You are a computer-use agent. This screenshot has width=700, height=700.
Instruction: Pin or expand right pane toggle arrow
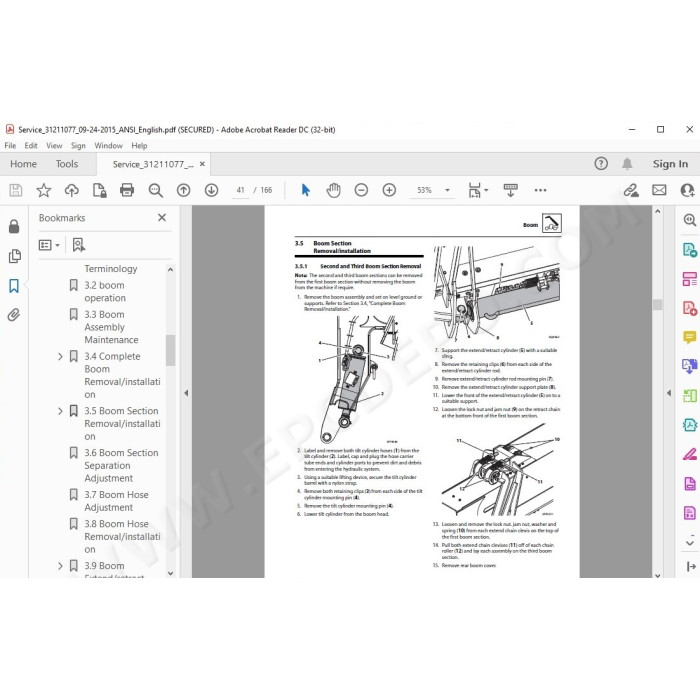(x=691, y=566)
